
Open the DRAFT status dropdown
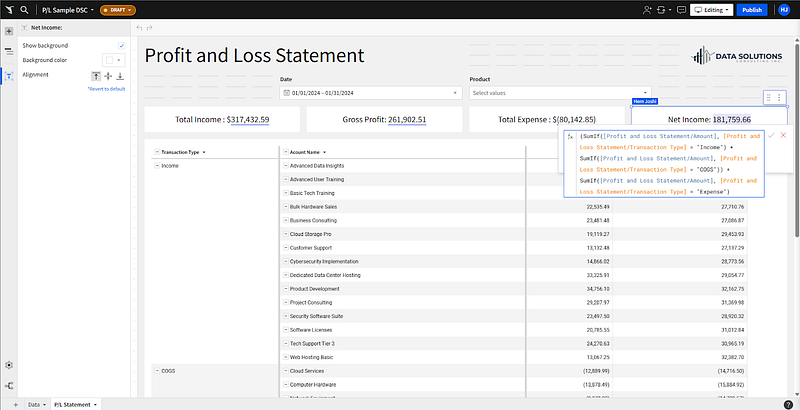point(118,9)
